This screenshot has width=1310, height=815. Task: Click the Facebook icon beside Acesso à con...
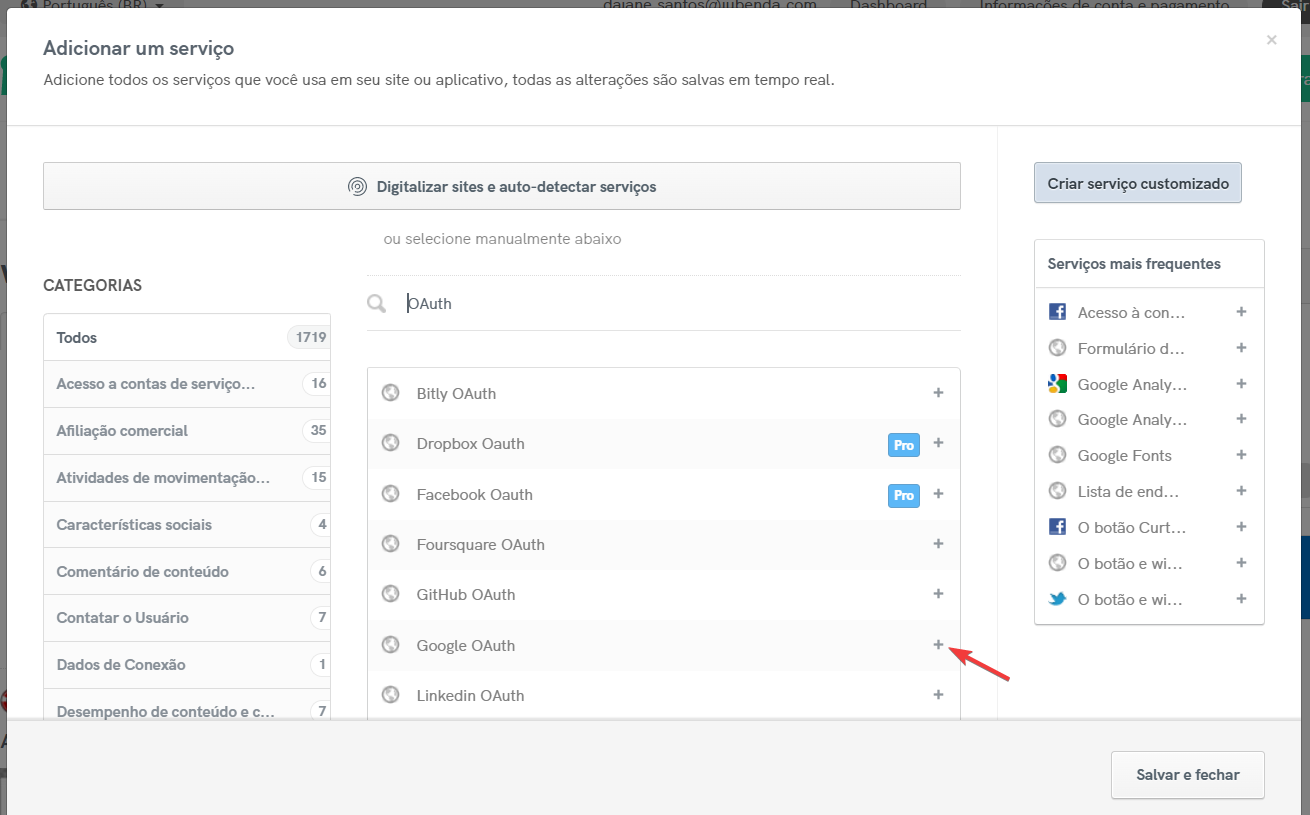pyautogui.click(x=1057, y=311)
